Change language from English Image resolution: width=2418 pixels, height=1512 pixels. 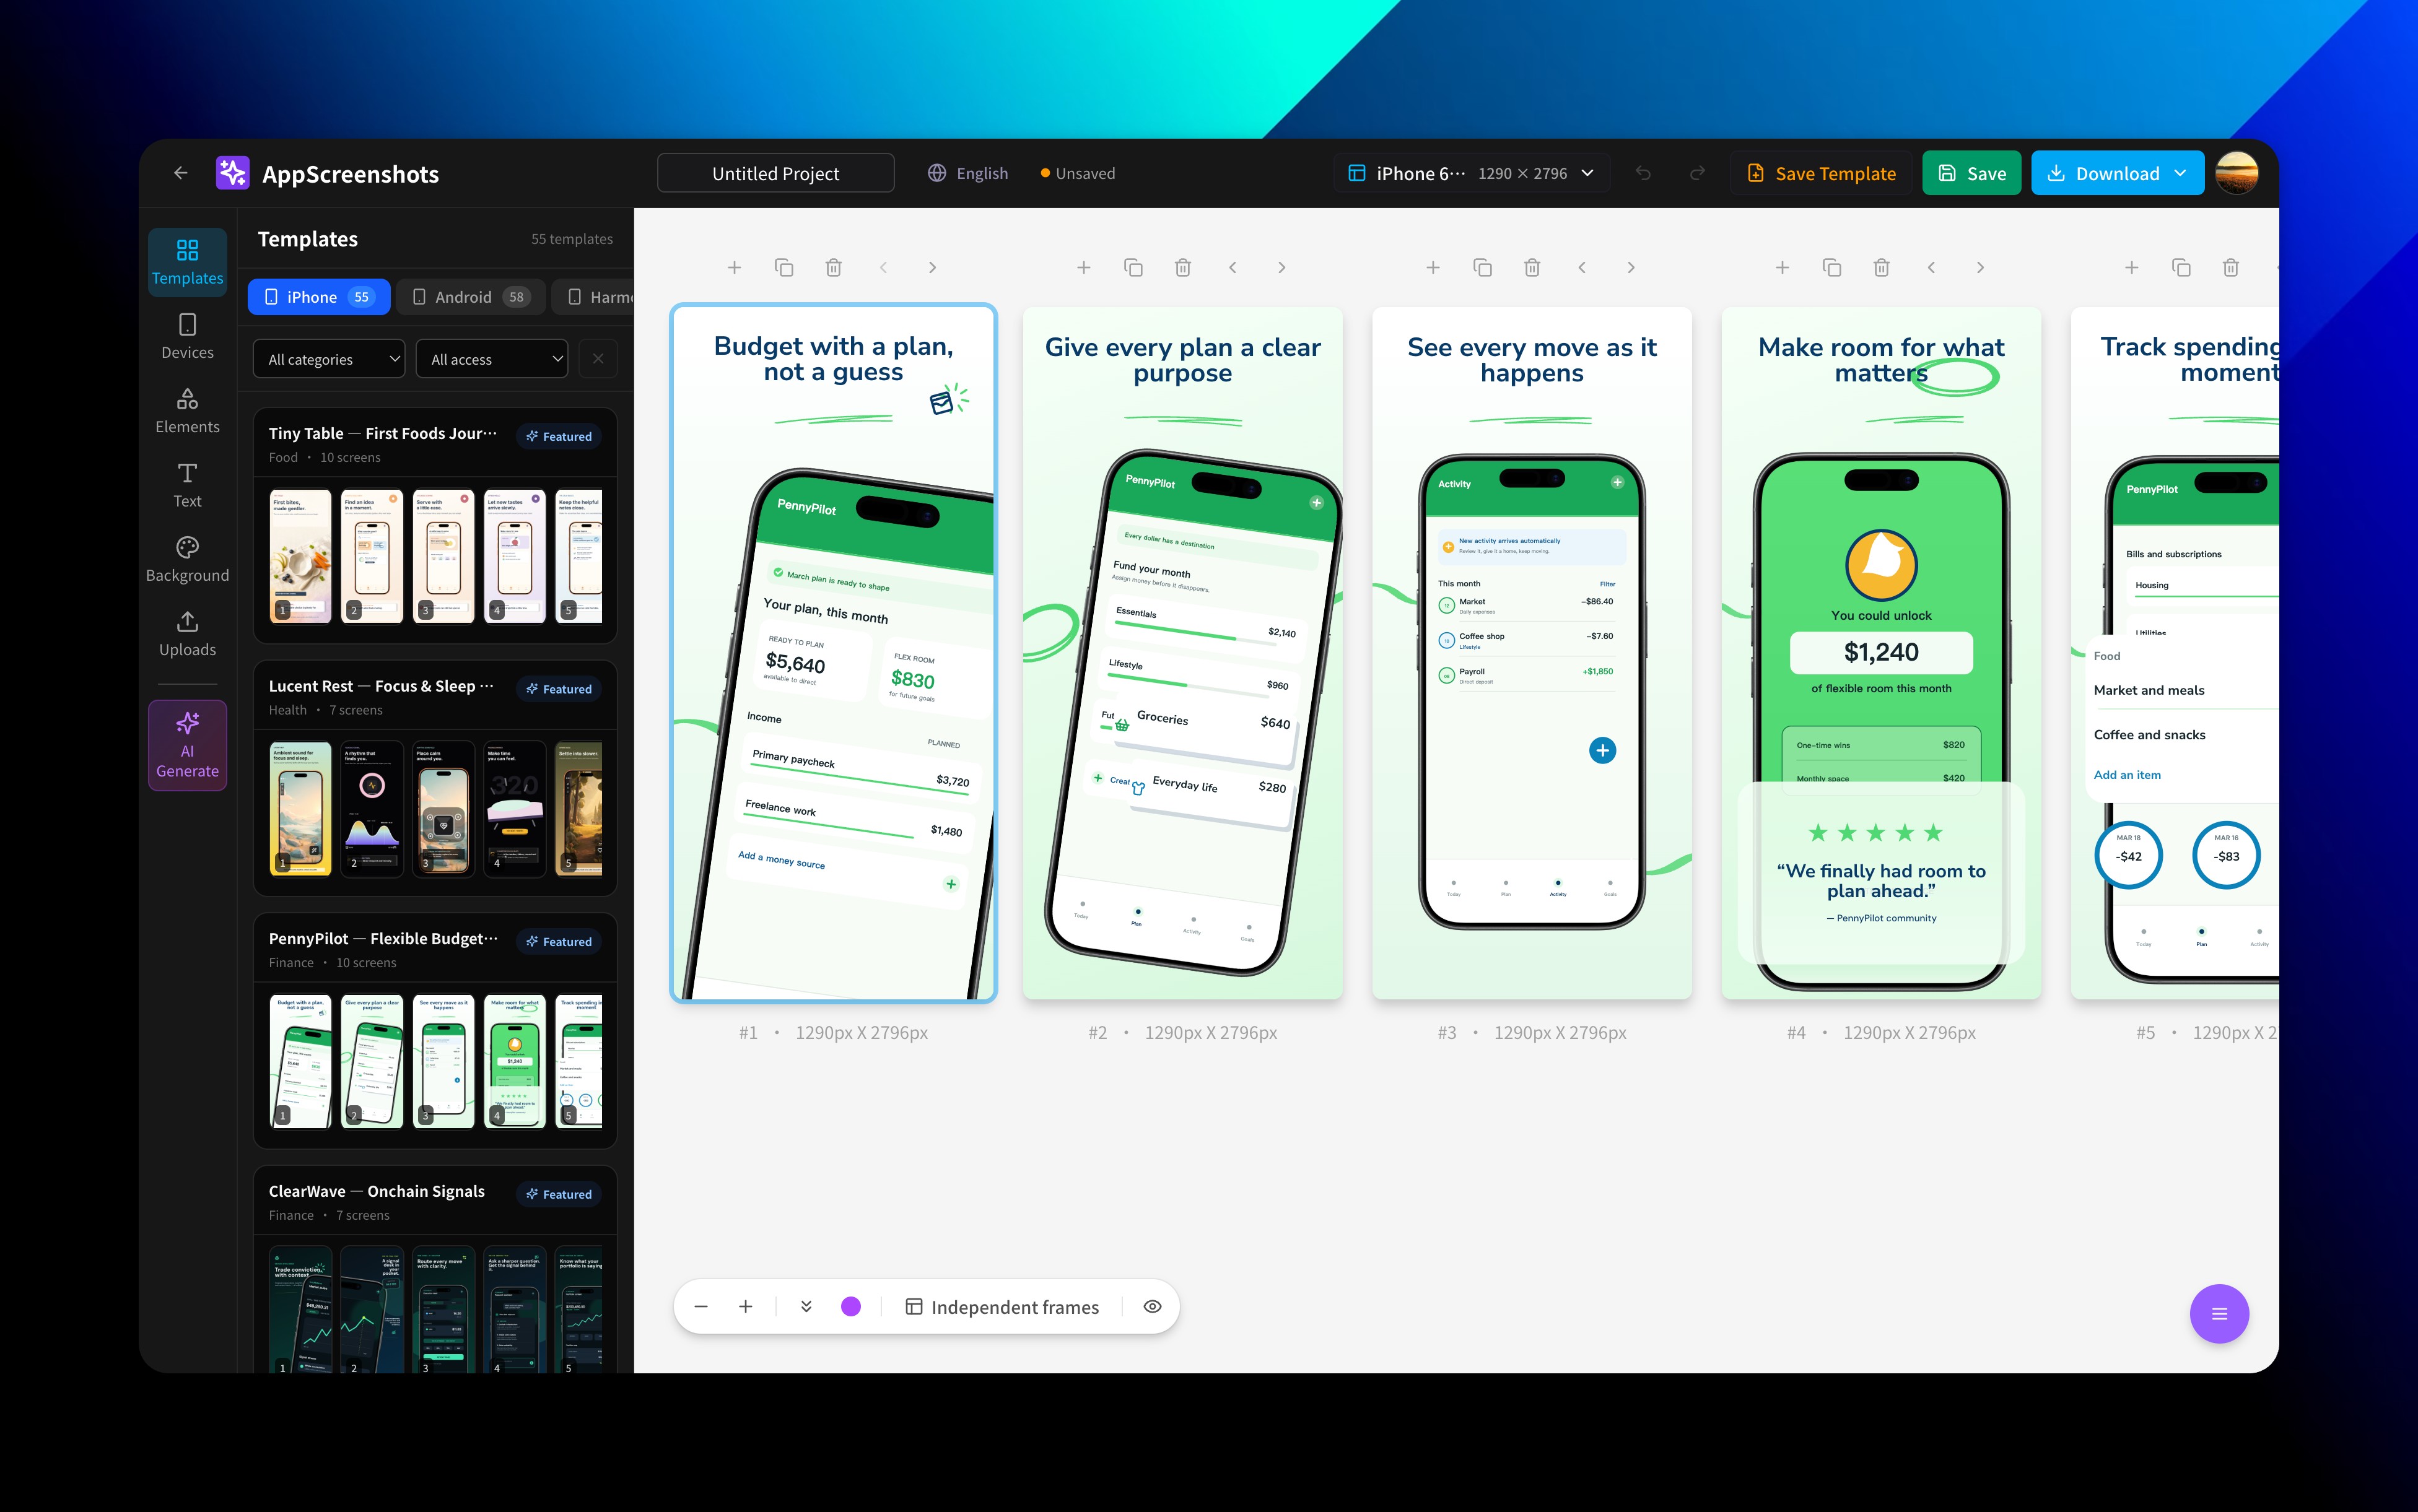tap(967, 173)
